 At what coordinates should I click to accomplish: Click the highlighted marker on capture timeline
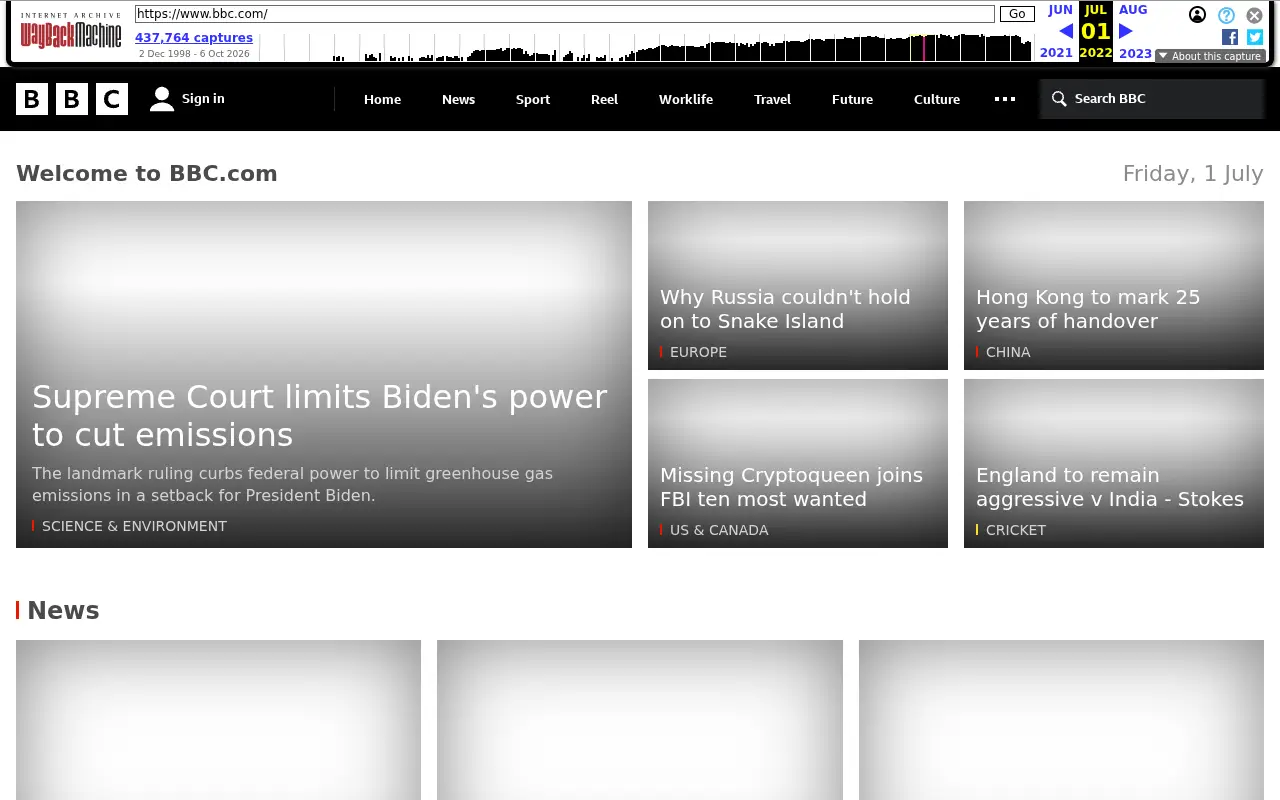tap(923, 47)
